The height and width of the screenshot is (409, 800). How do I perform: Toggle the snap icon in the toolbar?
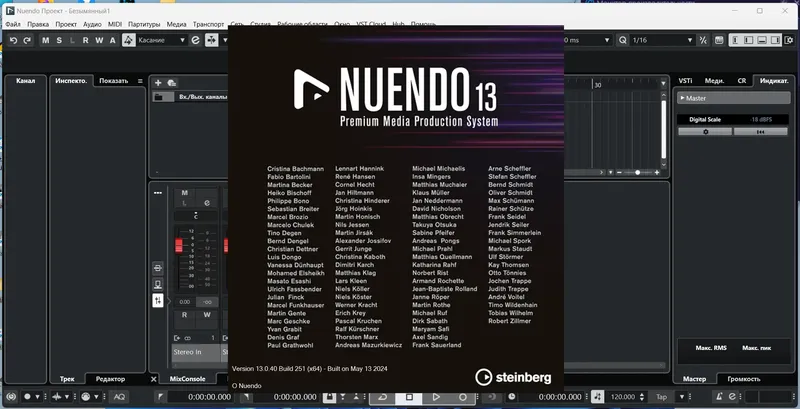[x=211, y=40]
